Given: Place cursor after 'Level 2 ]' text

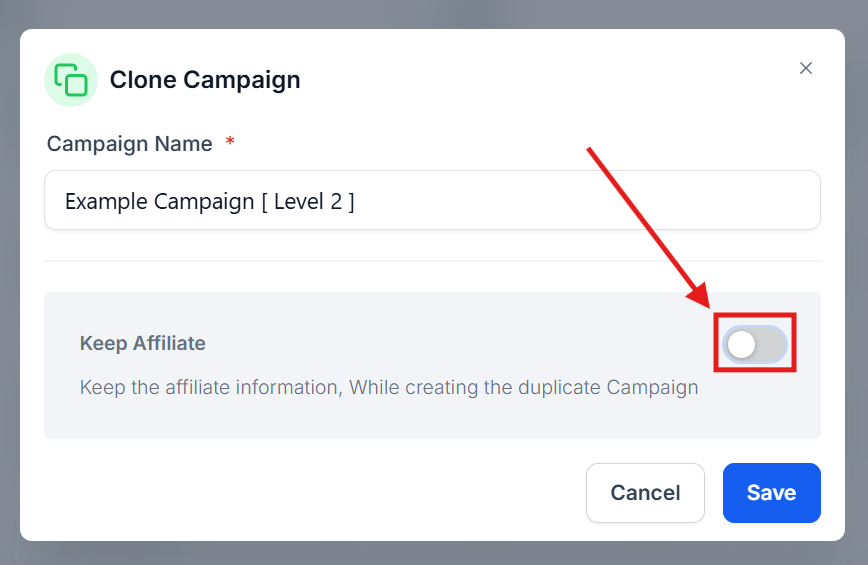Looking at the screenshot, I should pos(356,201).
